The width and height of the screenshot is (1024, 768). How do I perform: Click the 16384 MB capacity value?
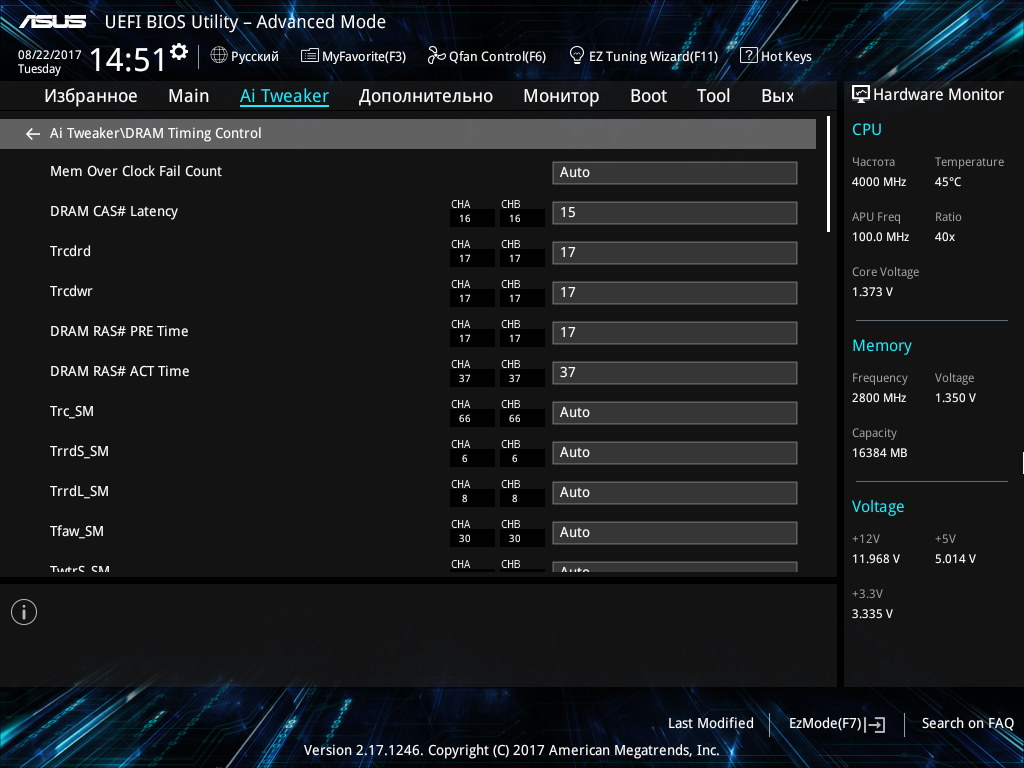tap(879, 453)
